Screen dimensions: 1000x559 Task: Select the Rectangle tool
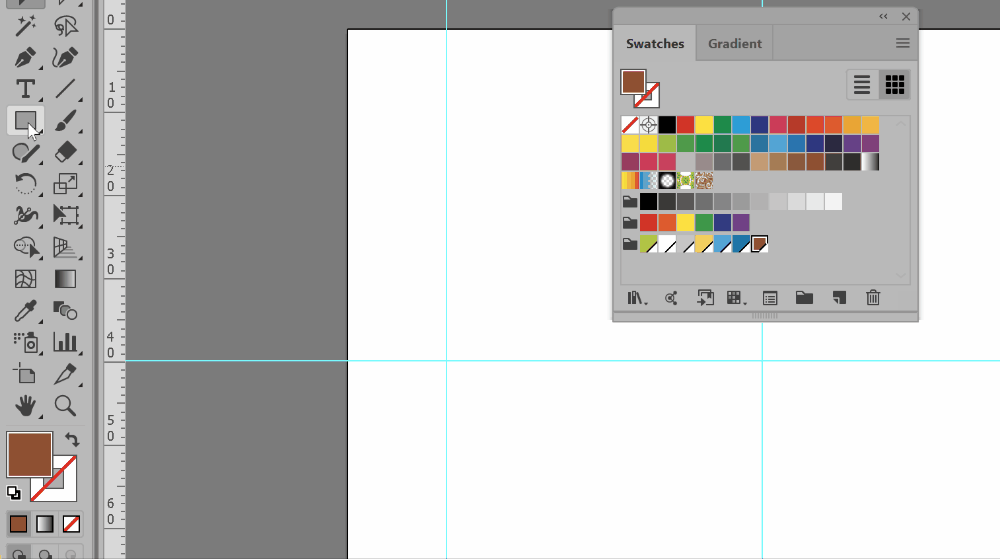tap(26, 120)
